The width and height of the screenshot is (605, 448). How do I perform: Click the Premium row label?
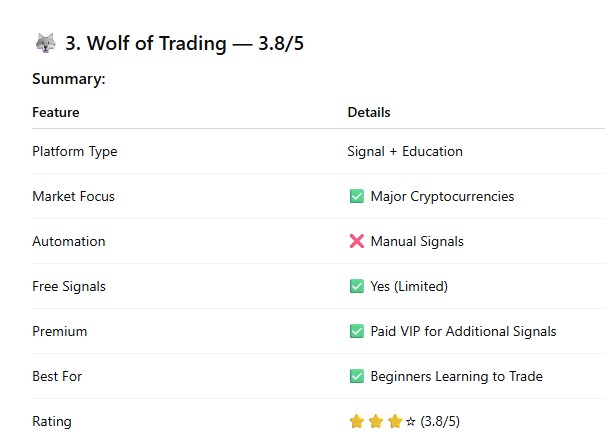tap(59, 331)
